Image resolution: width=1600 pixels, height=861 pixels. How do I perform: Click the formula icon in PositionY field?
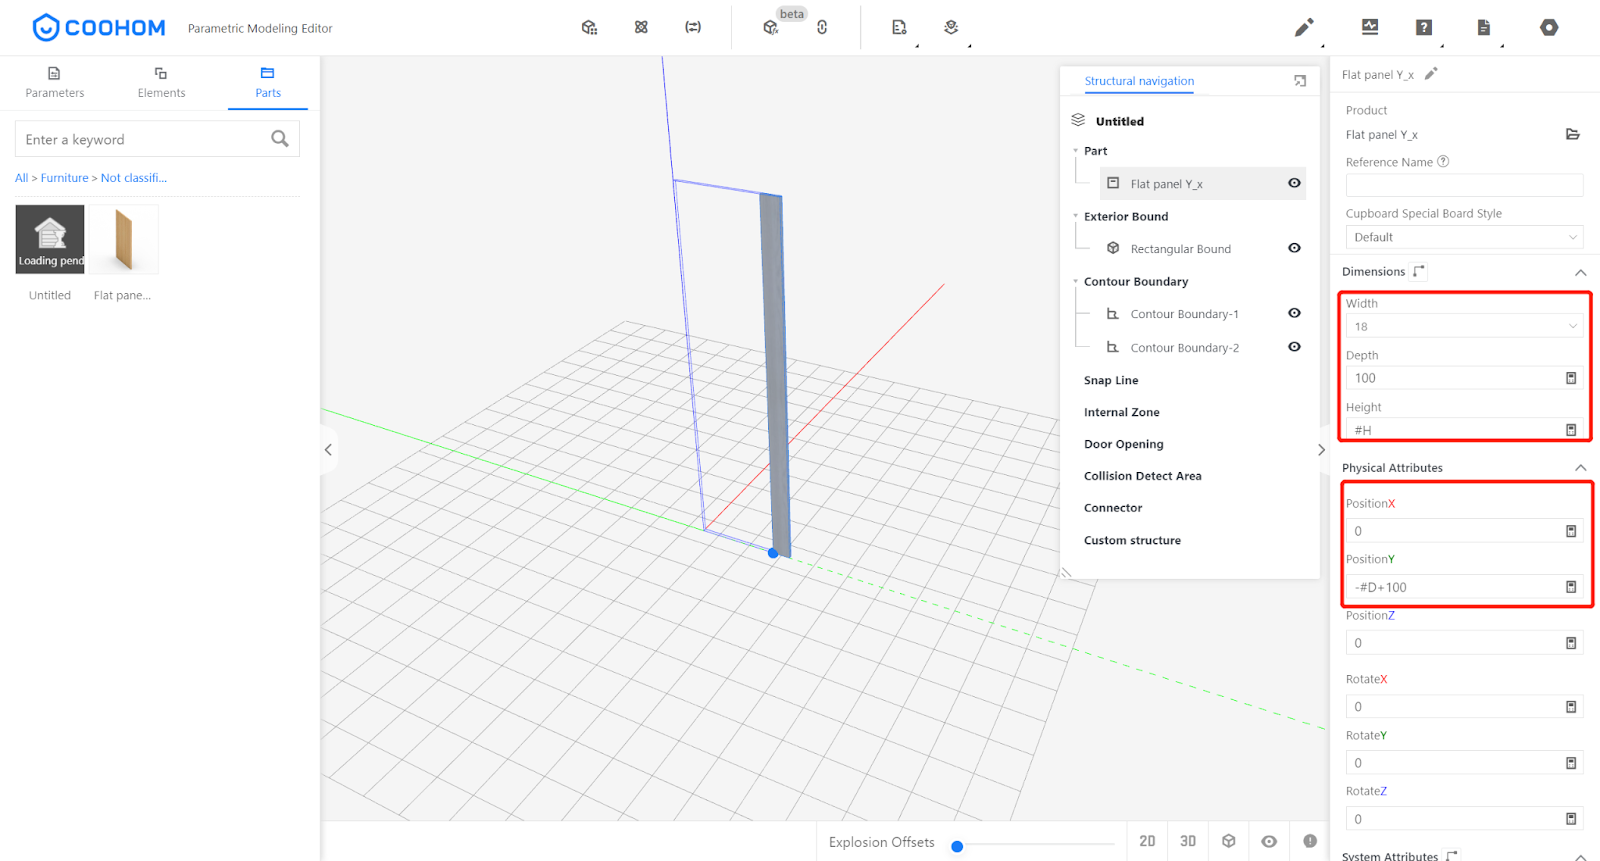(x=1571, y=587)
